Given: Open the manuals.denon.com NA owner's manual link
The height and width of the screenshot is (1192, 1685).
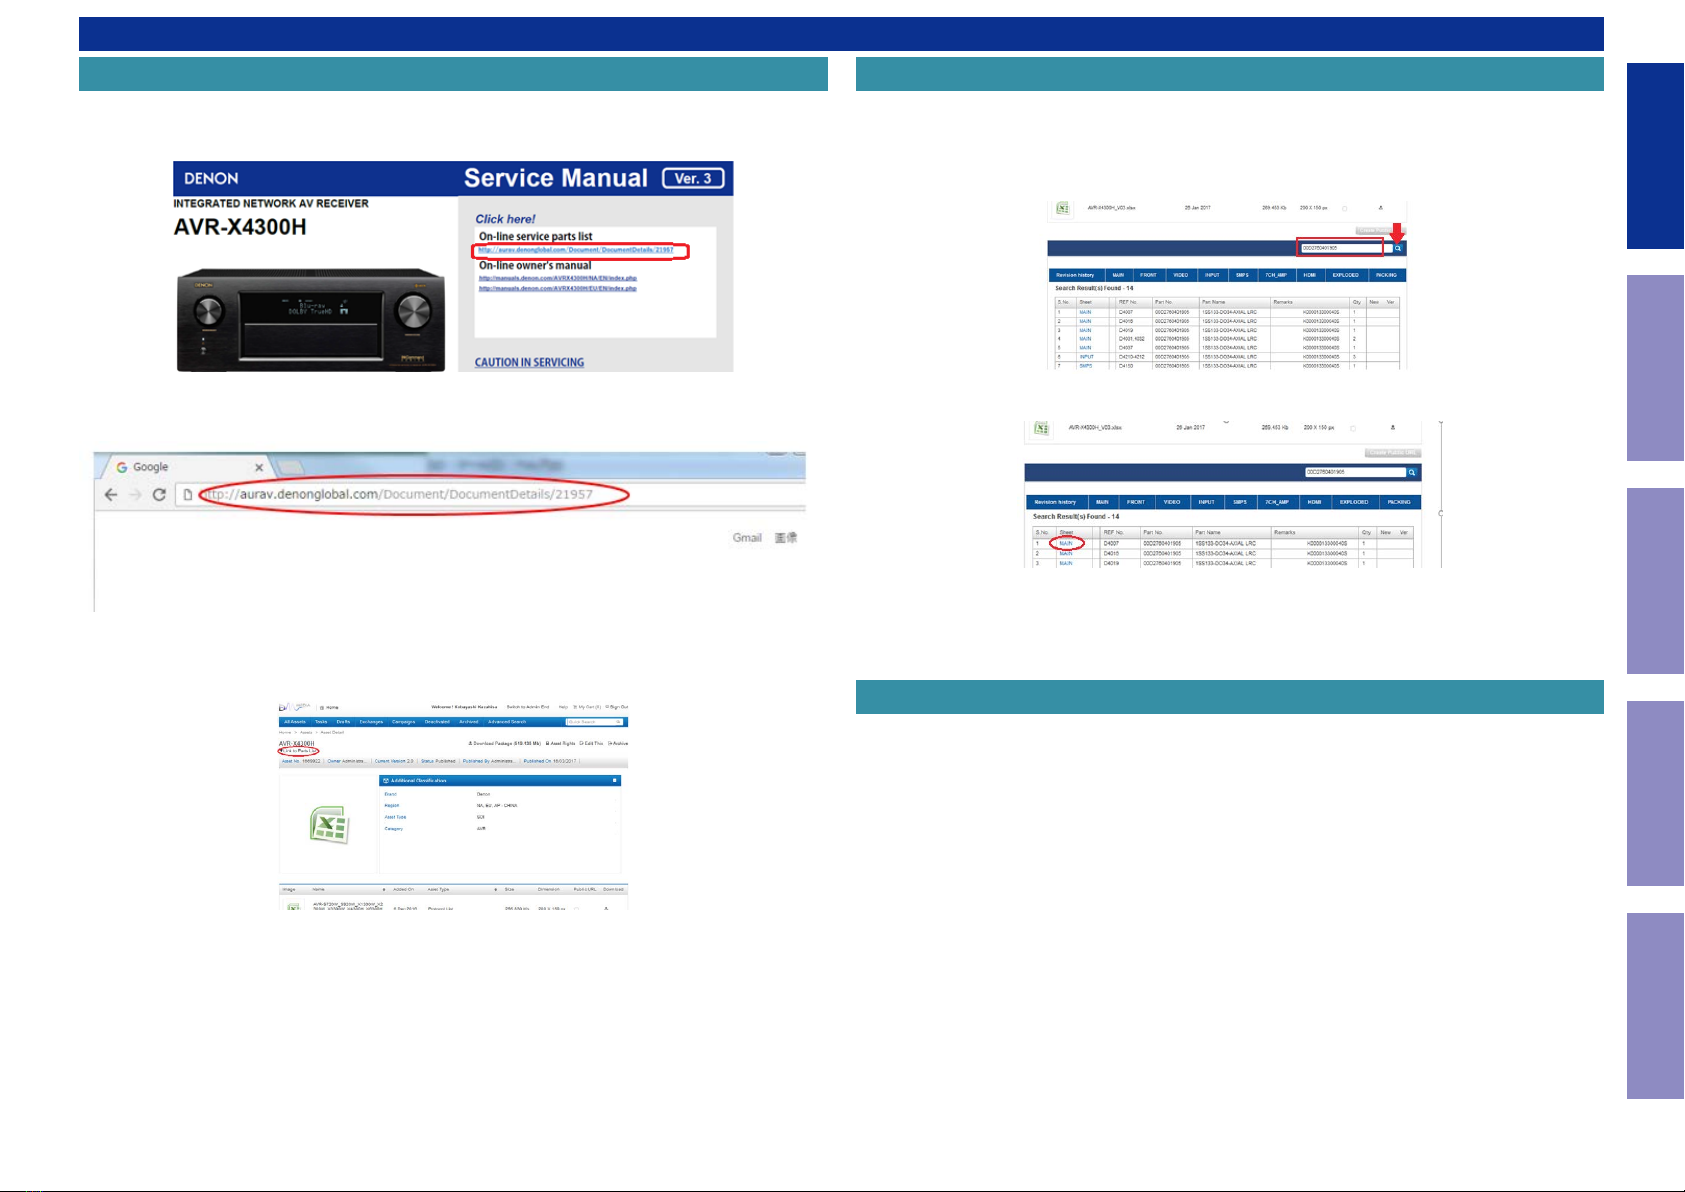Looking at the screenshot, I should [x=558, y=278].
